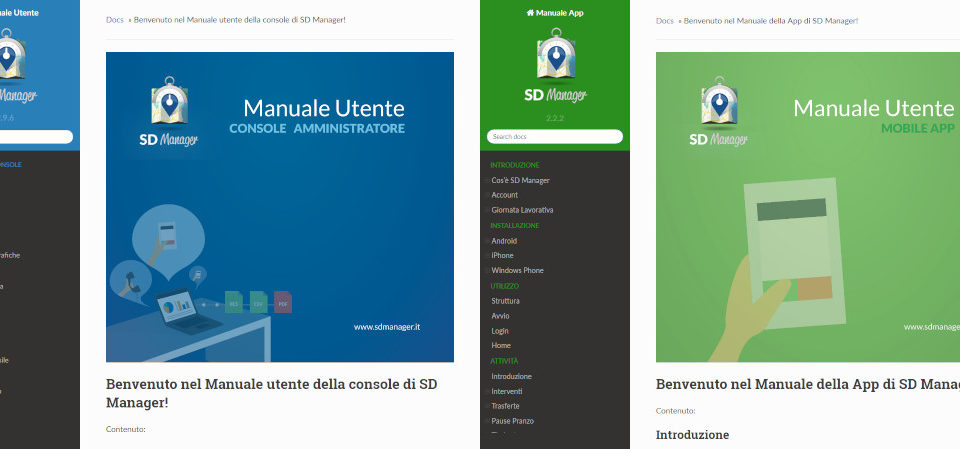Open Pause Pranzo in the sidebar

[513, 421]
